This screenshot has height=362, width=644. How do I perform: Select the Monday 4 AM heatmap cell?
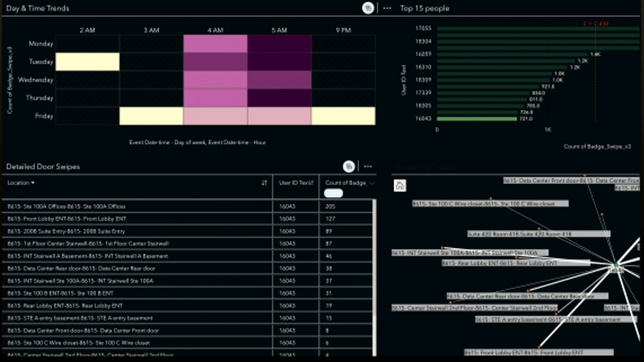click(x=216, y=44)
